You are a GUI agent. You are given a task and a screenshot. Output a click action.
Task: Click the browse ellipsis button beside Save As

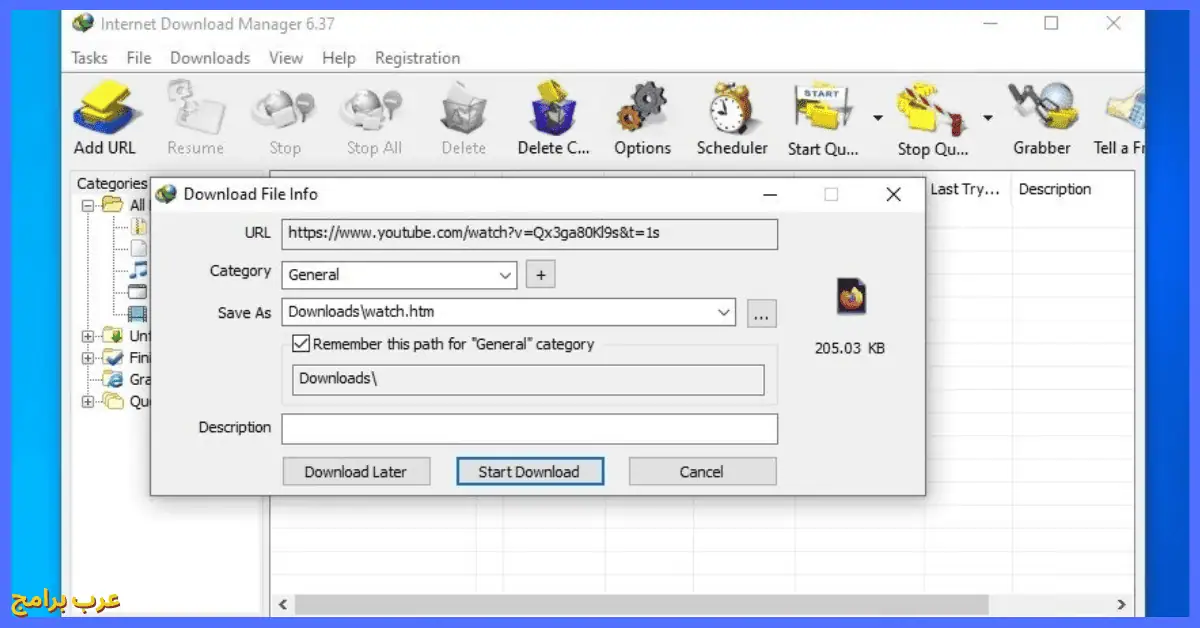pos(761,313)
